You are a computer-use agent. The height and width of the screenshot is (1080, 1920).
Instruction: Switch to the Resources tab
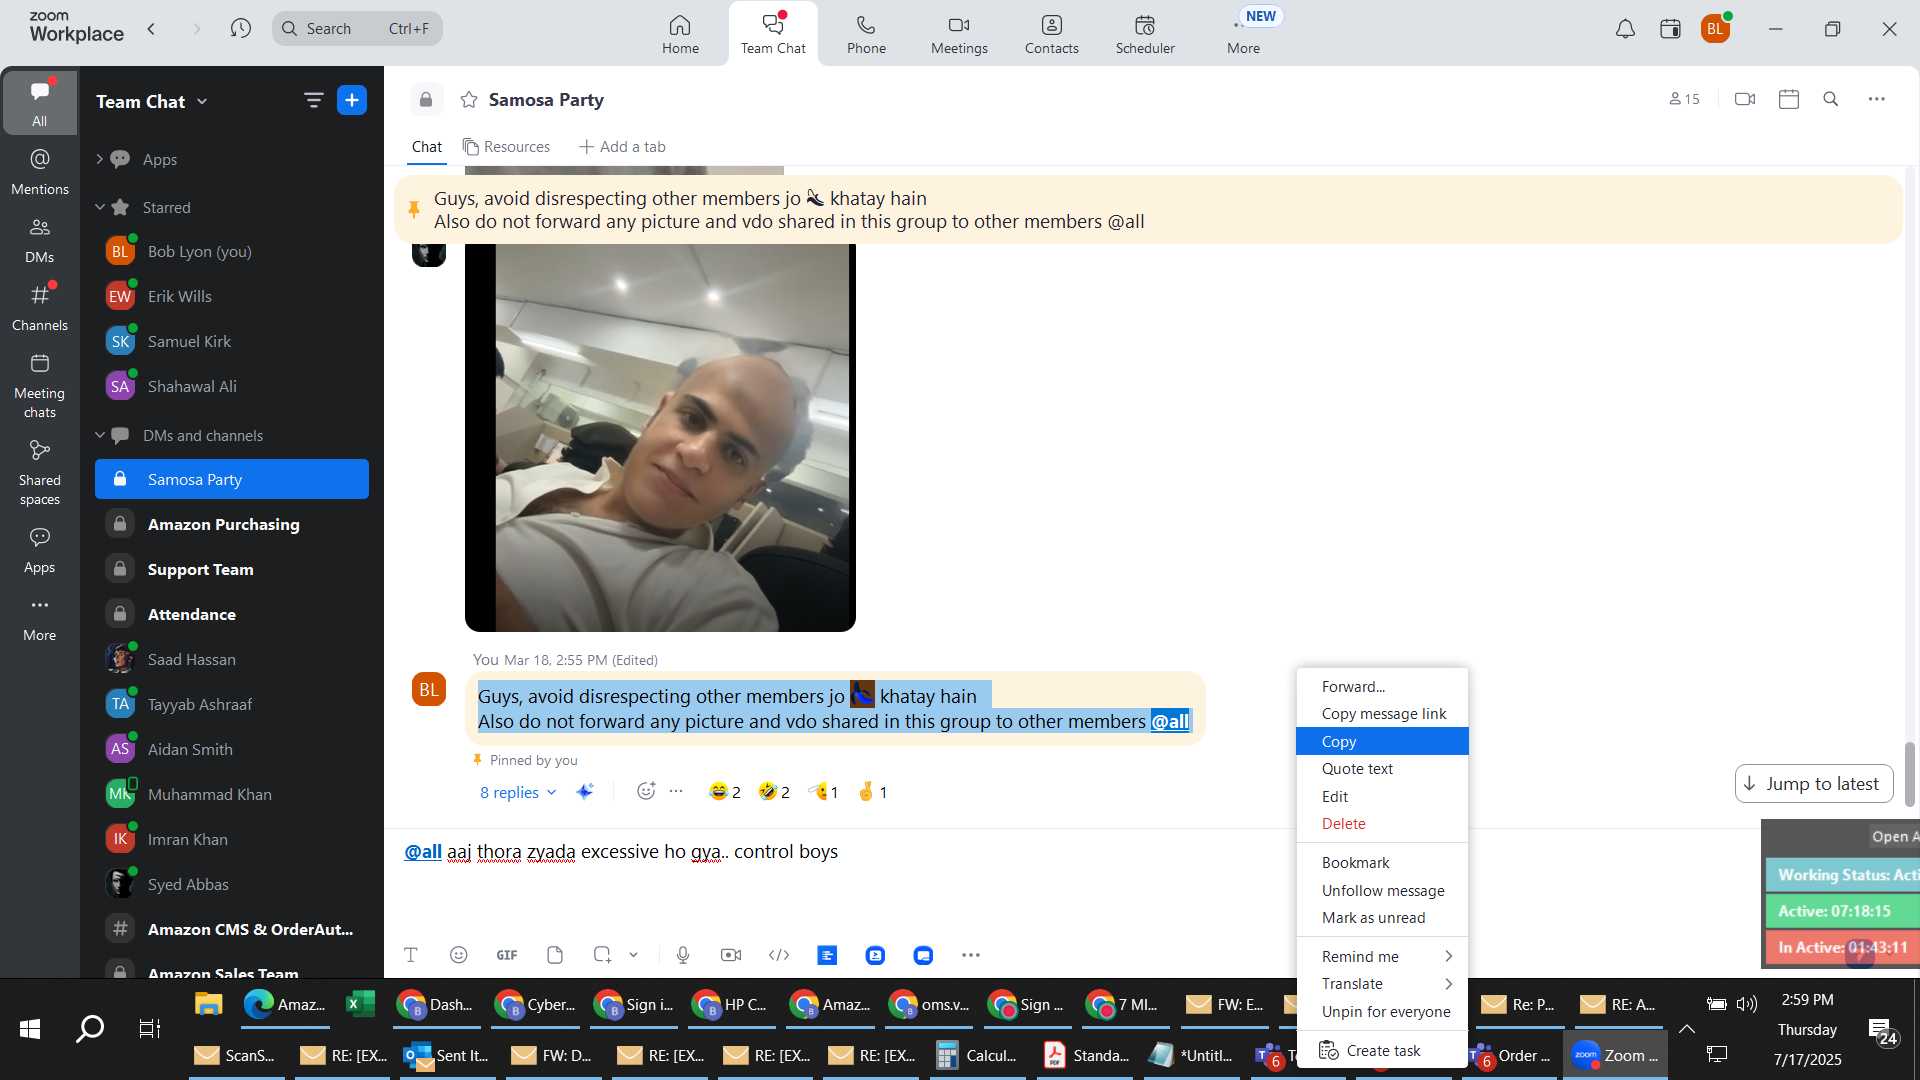point(506,147)
